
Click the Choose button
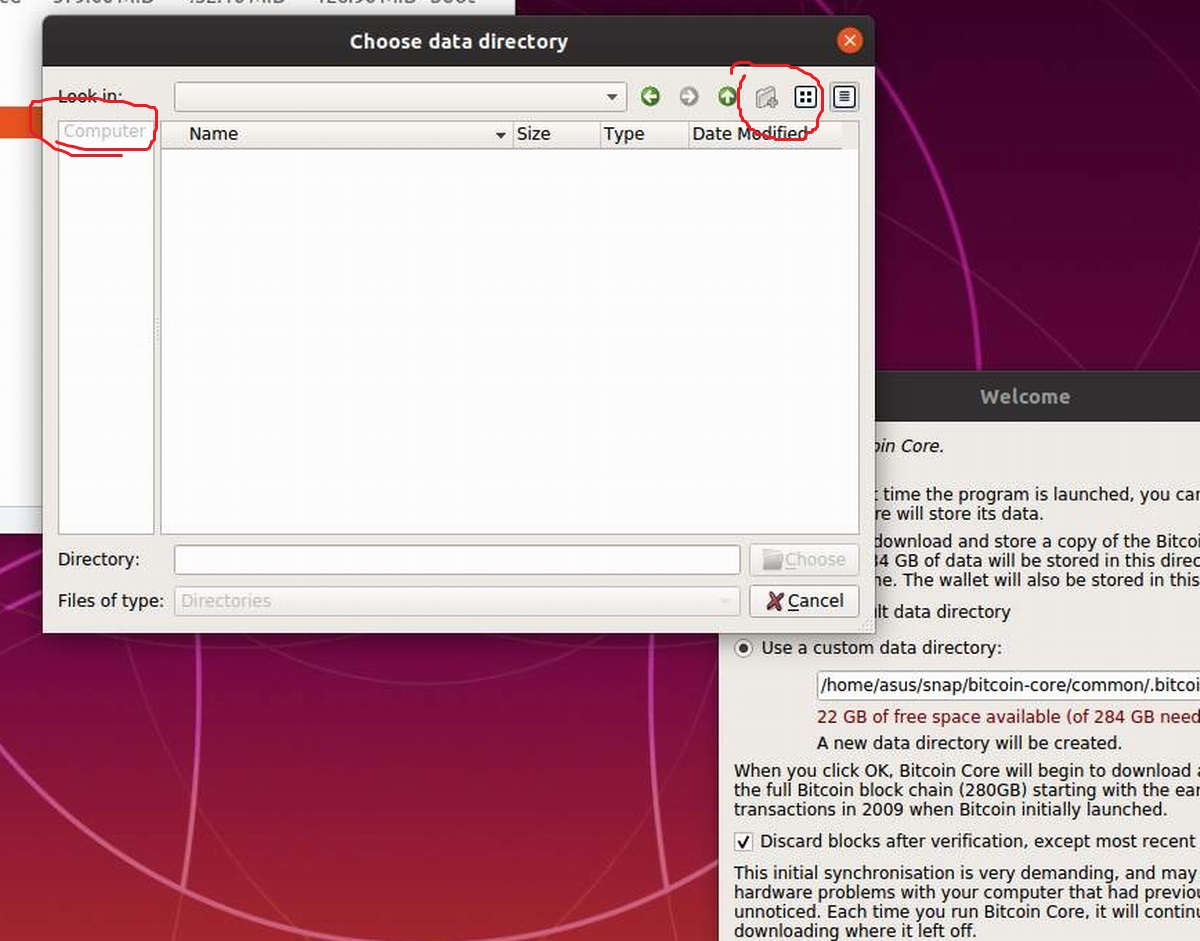point(804,560)
